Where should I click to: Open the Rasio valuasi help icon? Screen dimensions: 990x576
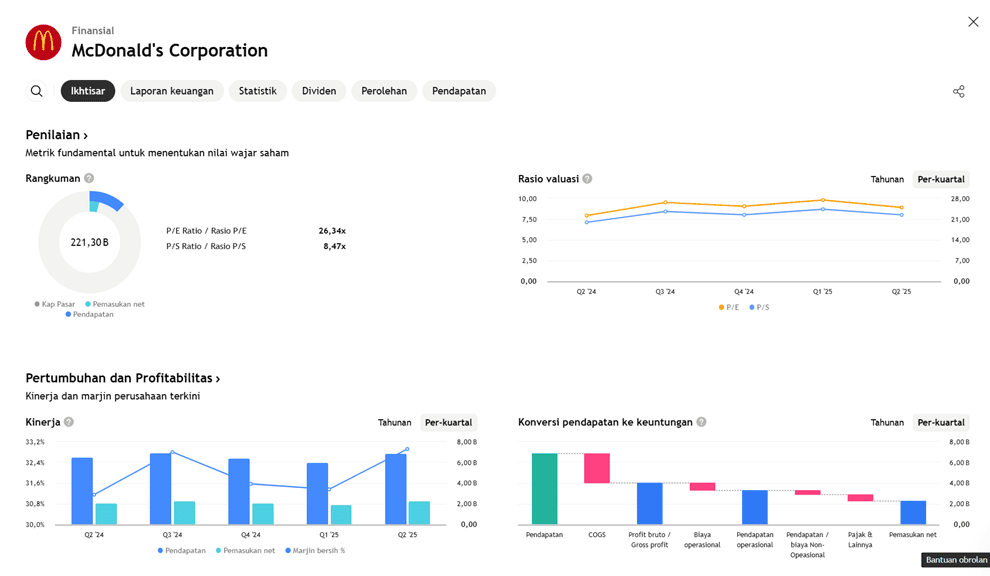click(587, 179)
